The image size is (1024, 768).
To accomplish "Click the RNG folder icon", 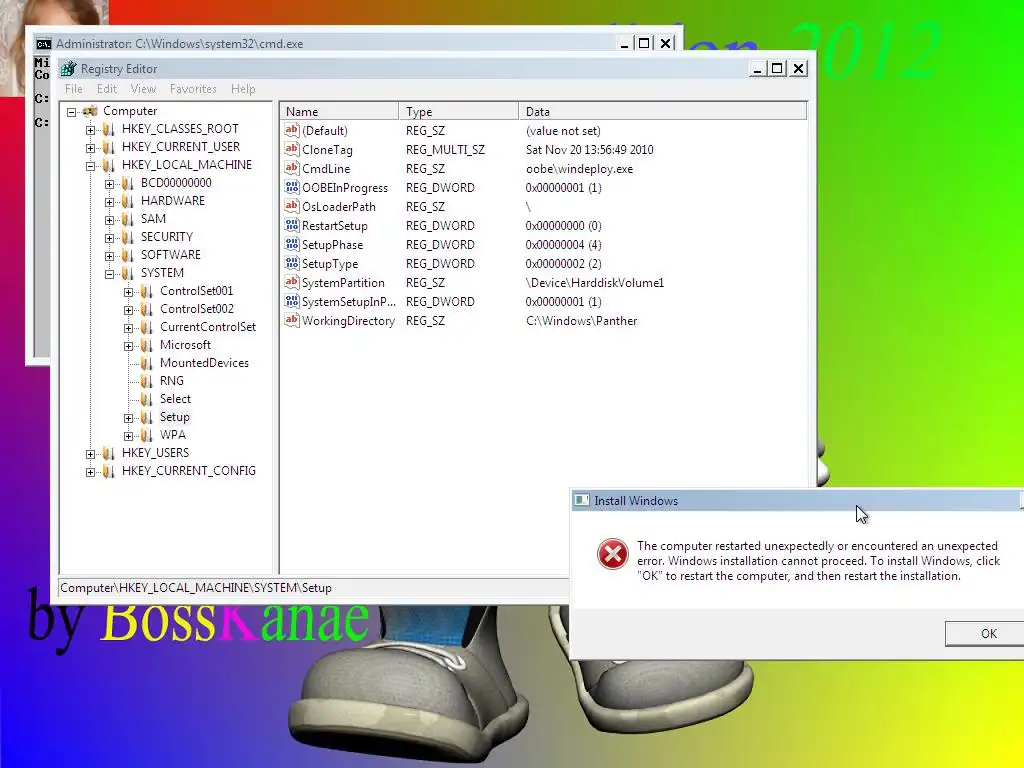I will [x=147, y=381].
